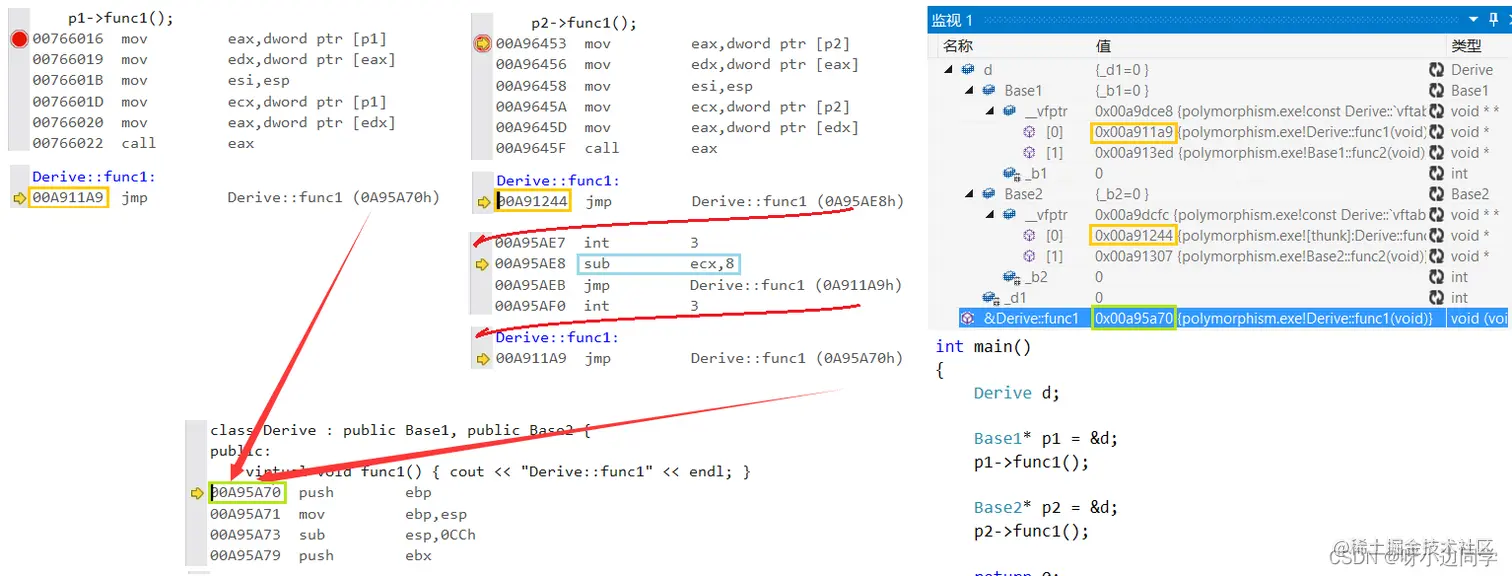Screen dimensions: 1512x576
Task: Pin the Watch 1 (监视 1) window
Action: (1493, 19)
